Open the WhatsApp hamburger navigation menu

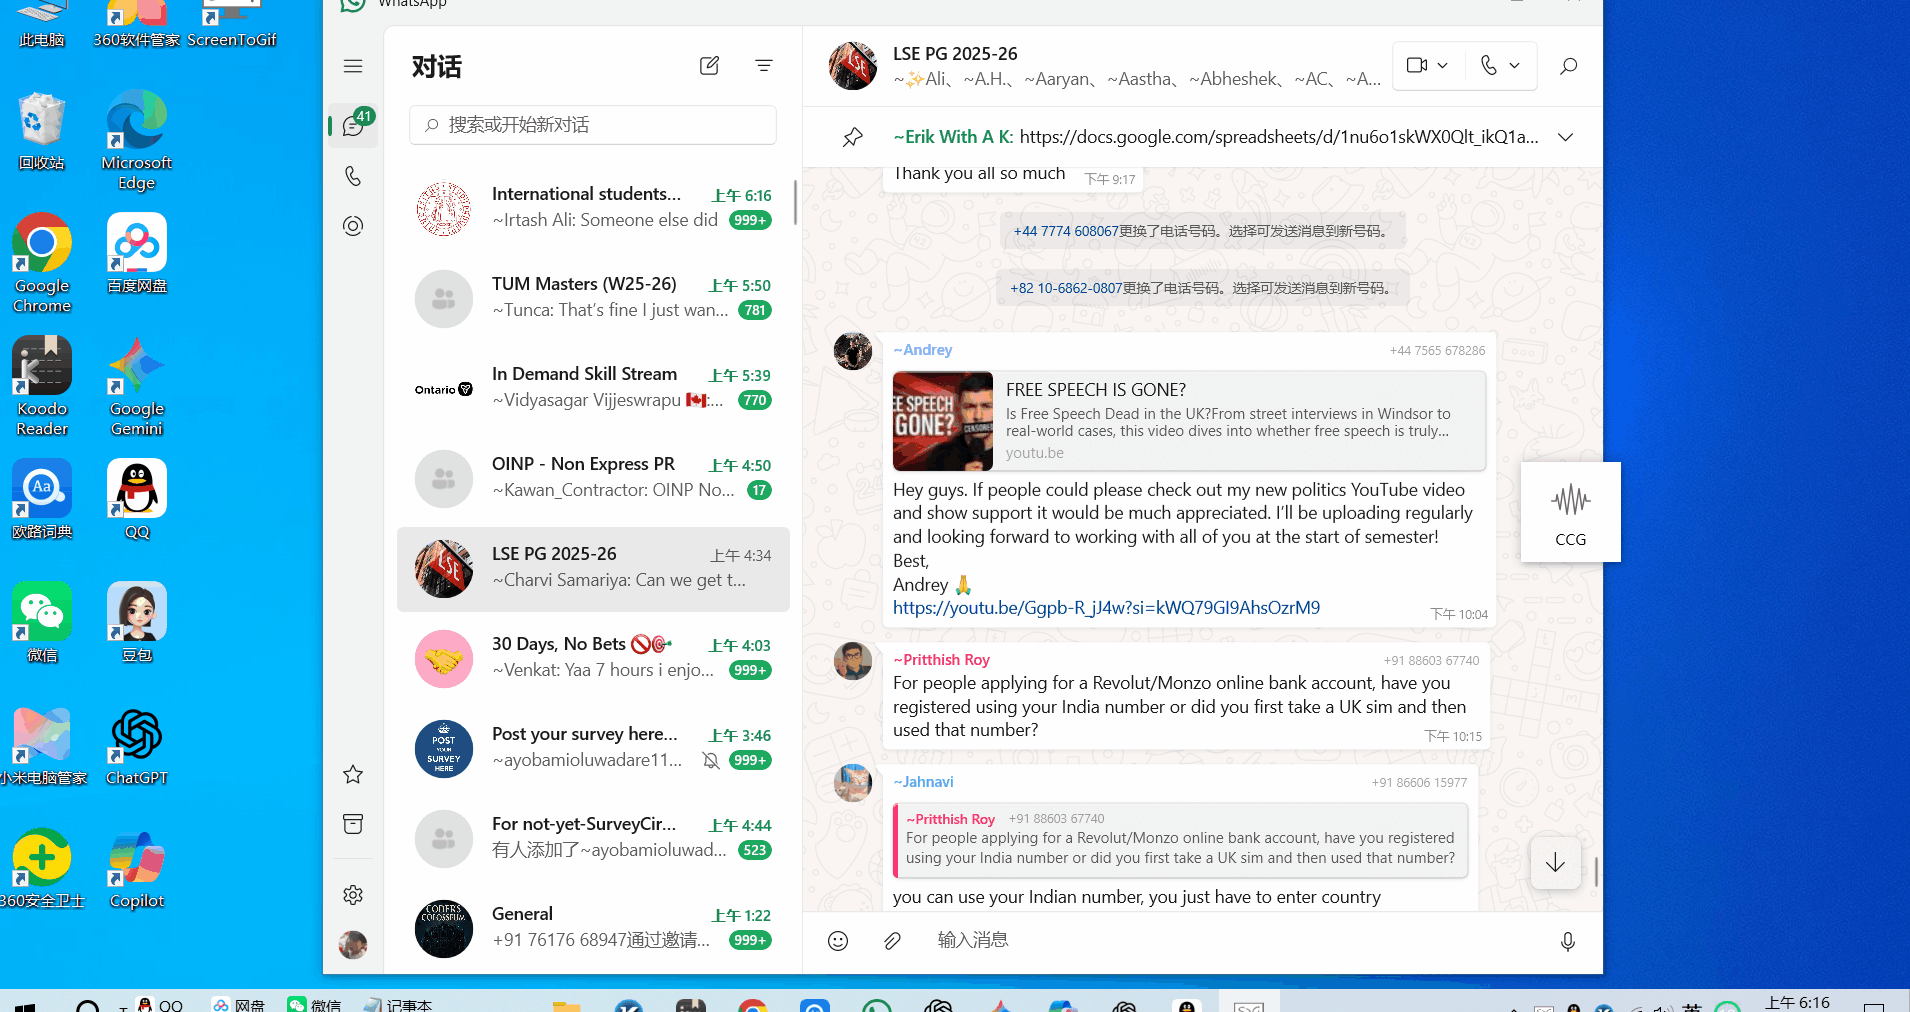(353, 66)
